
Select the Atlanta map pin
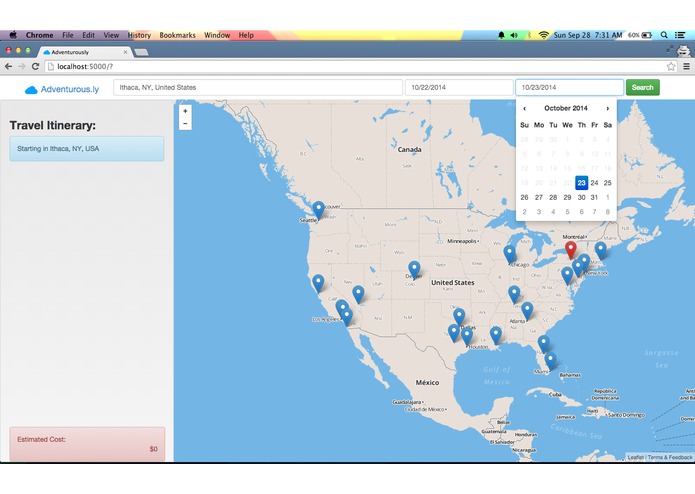527,311
